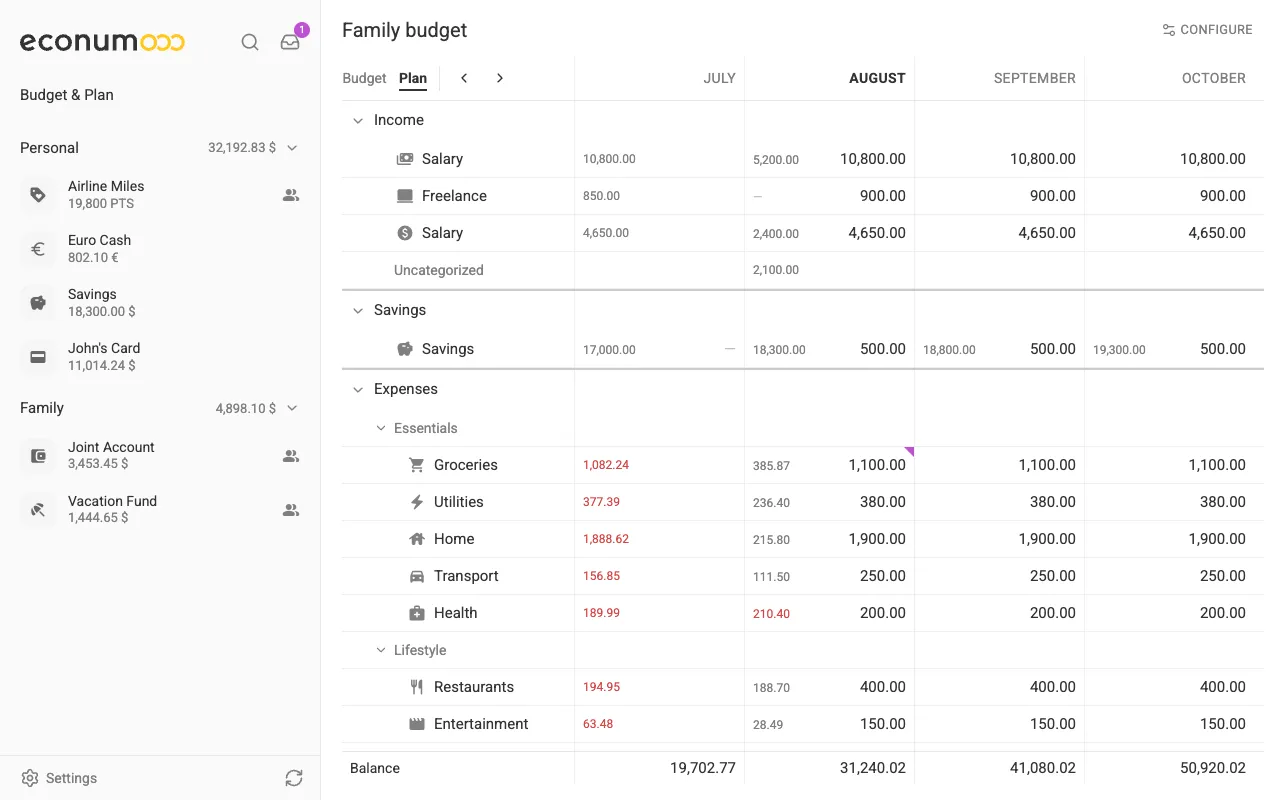1280x800 pixels.
Task: Click the shared users icon next to Vacation Fund
Action: [291, 510]
